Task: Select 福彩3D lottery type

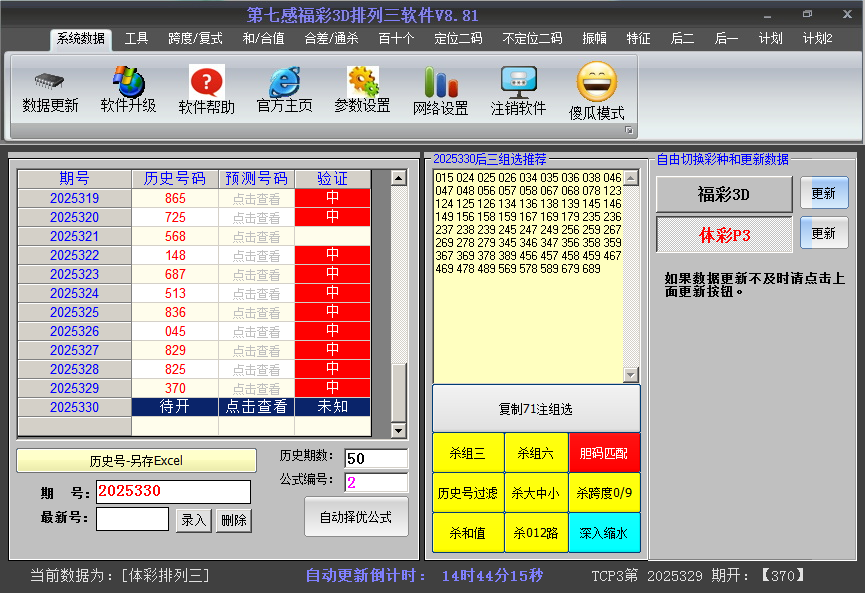Action: point(723,194)
